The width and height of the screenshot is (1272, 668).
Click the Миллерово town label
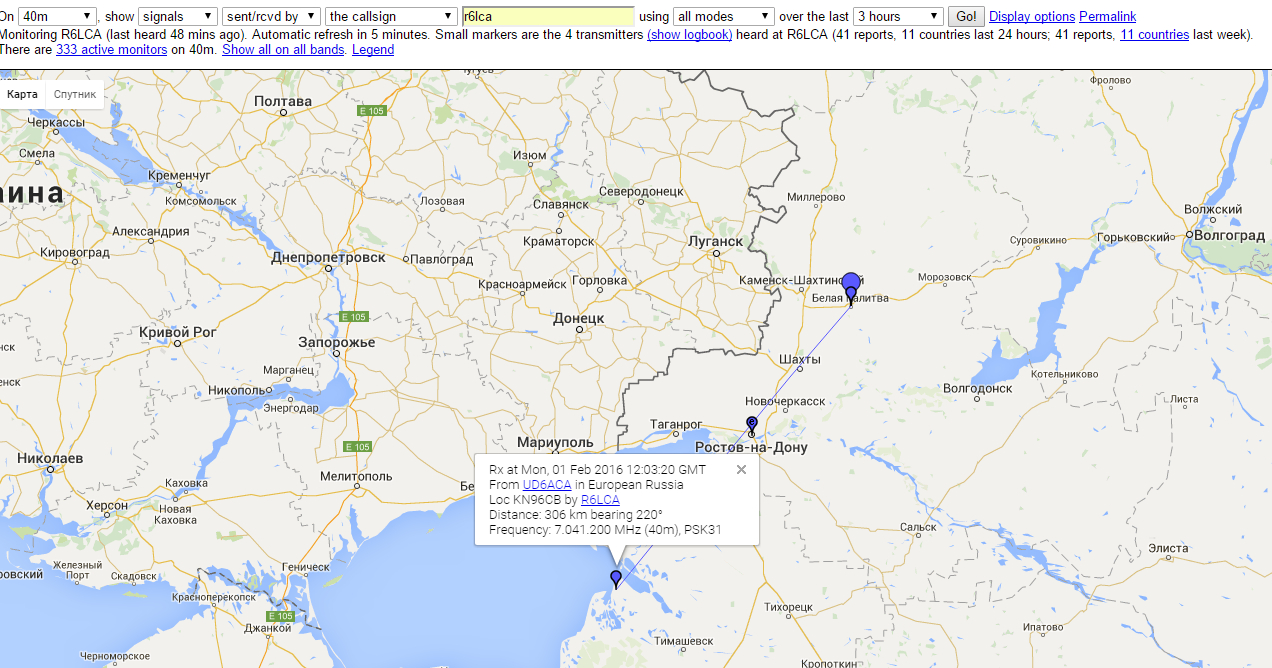coord(817,197)
